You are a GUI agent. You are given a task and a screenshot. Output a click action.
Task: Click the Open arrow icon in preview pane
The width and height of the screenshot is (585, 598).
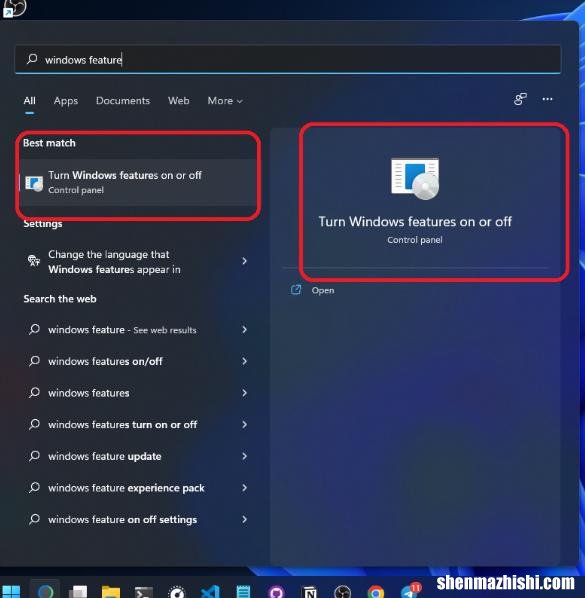click(296, 290)
